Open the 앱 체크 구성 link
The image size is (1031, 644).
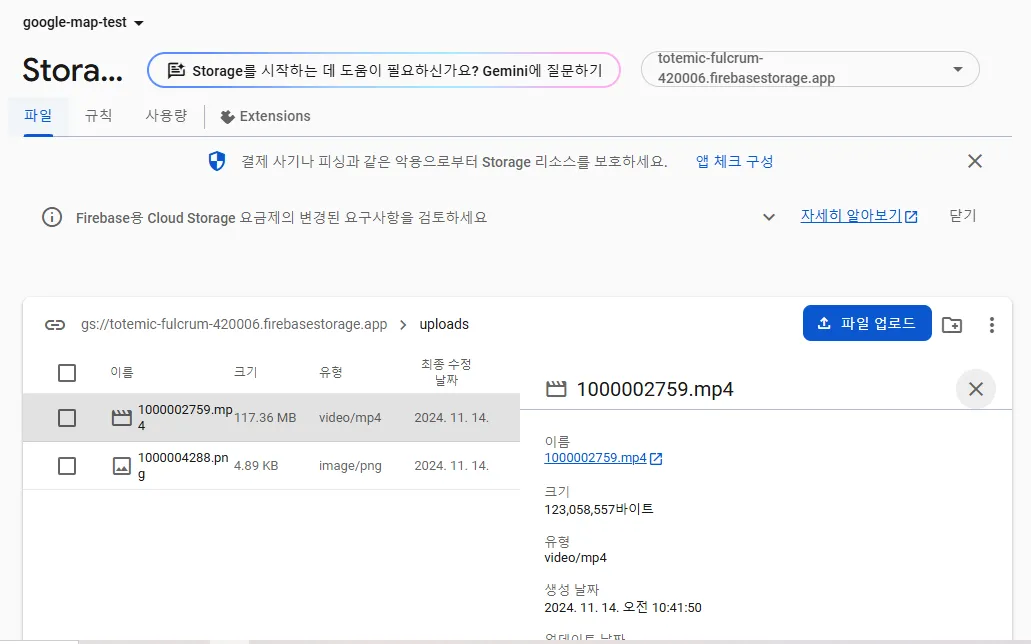tap(734, 161)
